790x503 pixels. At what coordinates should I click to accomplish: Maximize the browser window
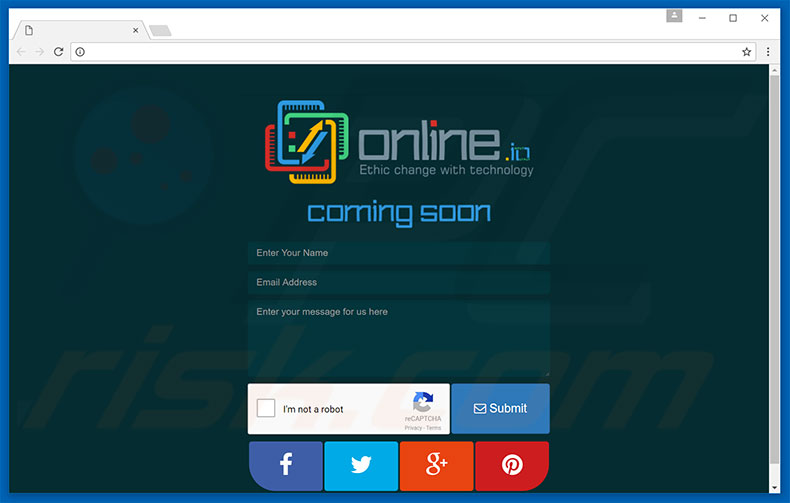tap(733, 18)
